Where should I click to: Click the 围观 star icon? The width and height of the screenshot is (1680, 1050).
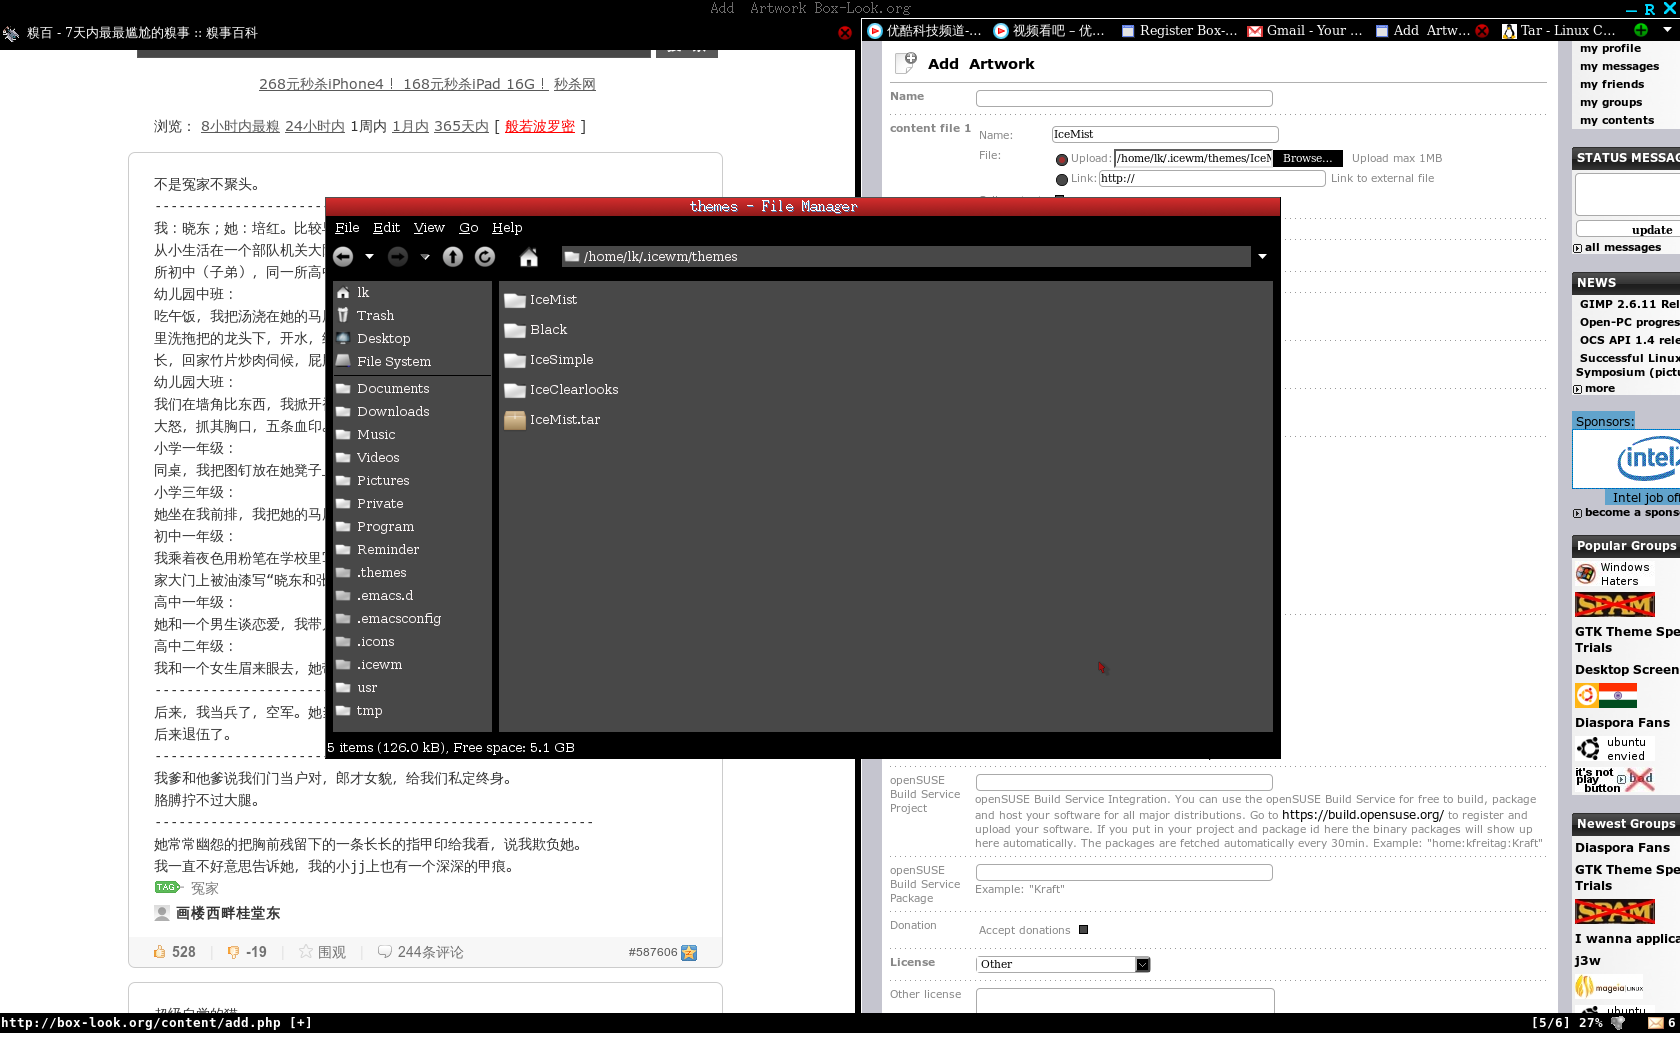[x=306, y=952]
